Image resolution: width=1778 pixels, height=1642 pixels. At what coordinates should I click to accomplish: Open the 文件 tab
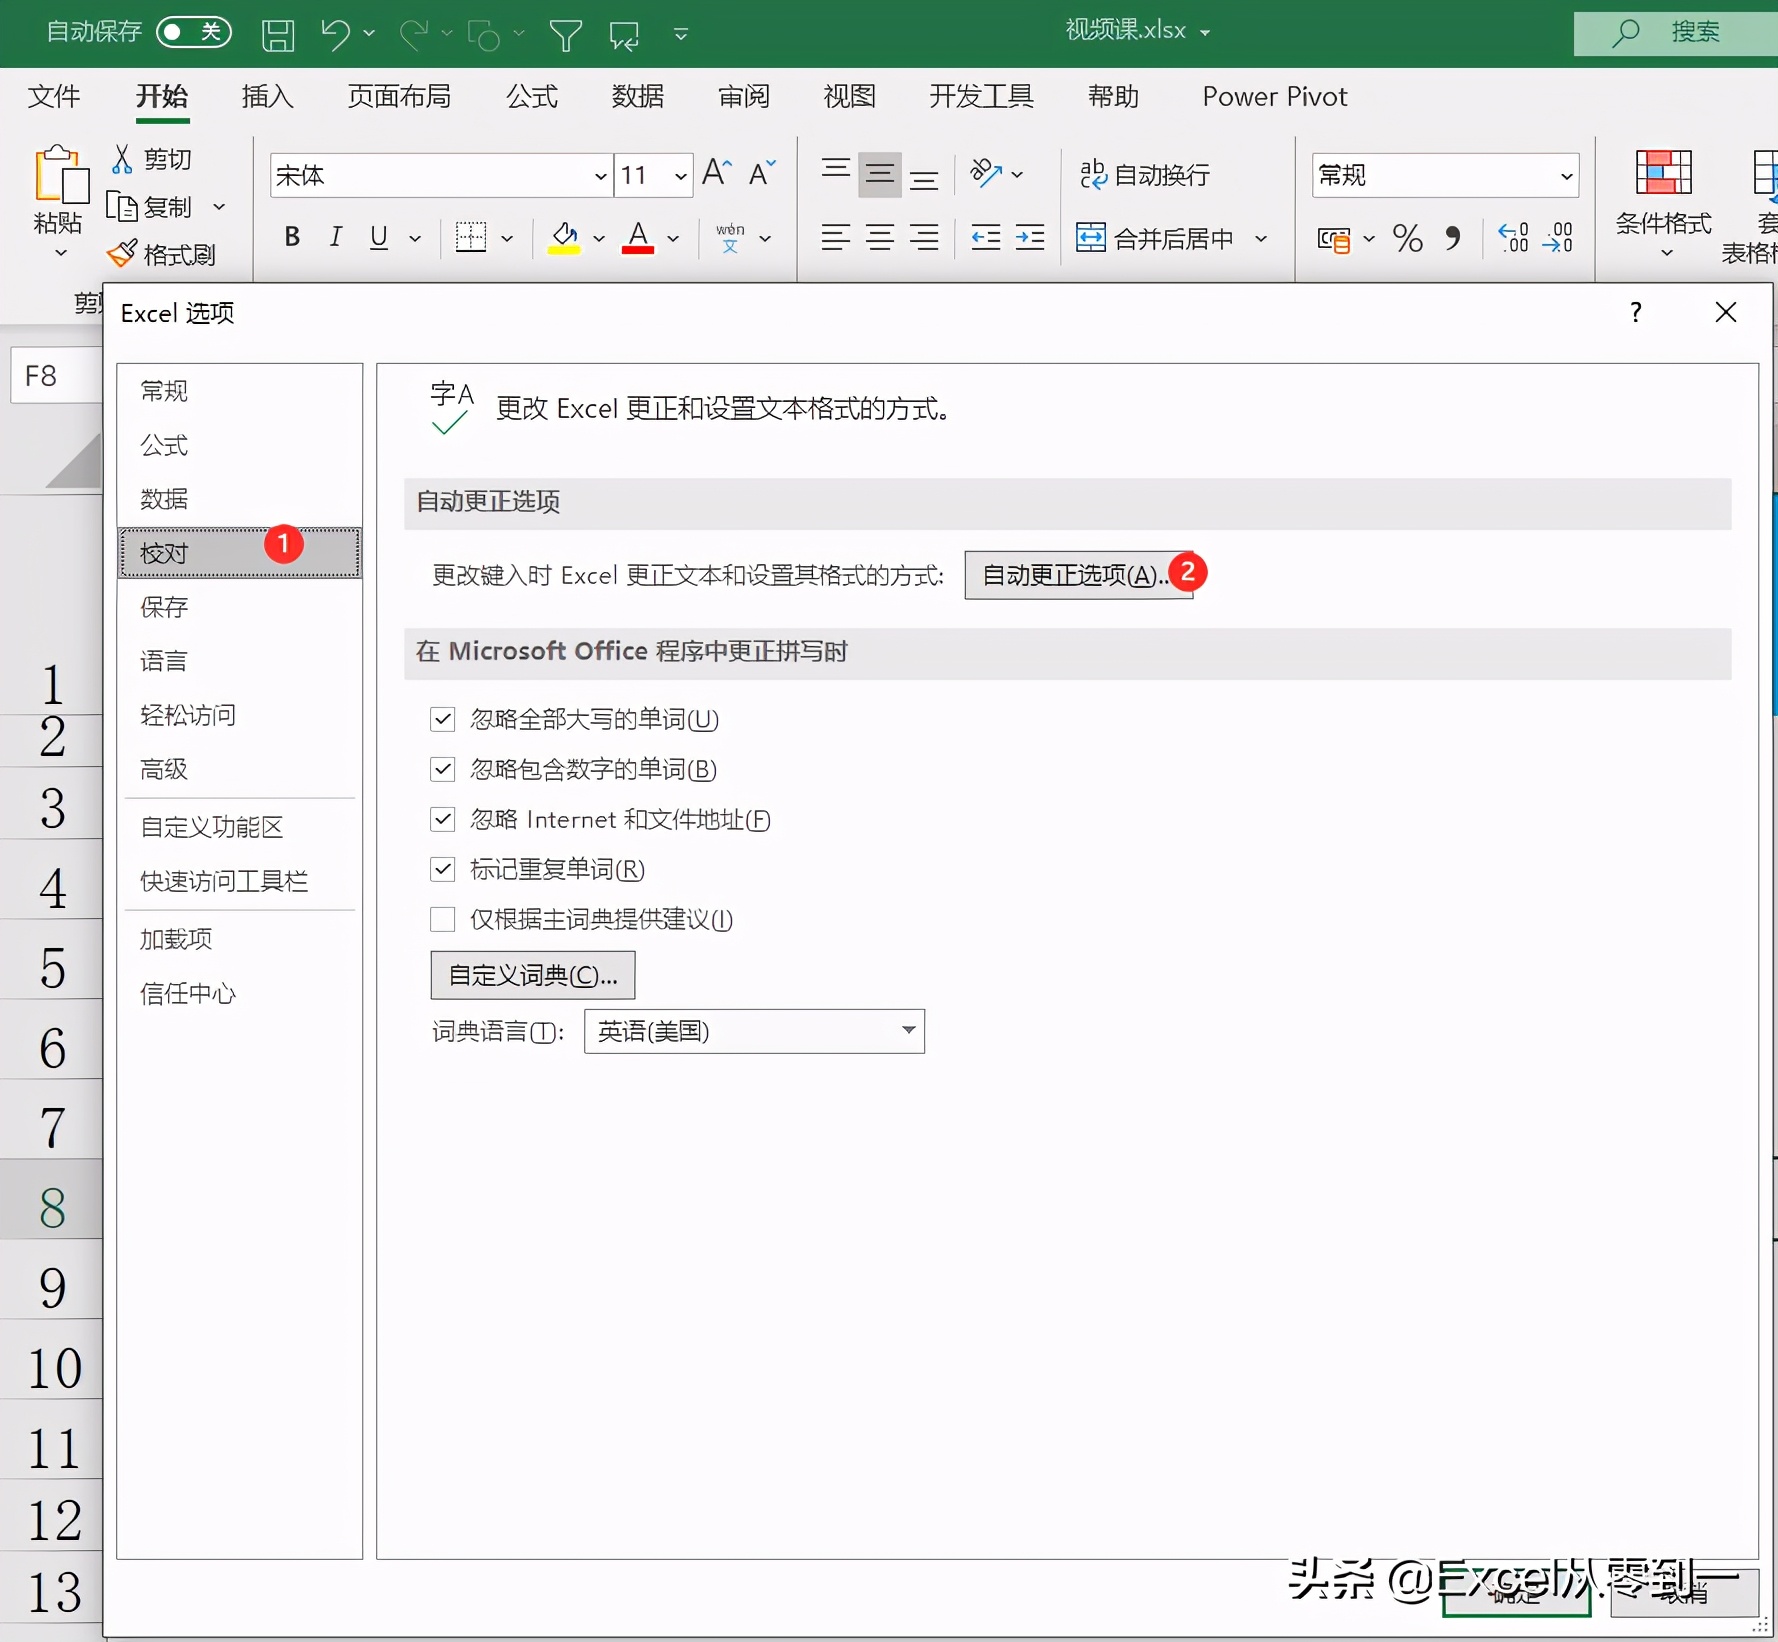pyautogui.click(x=53, y=96)
